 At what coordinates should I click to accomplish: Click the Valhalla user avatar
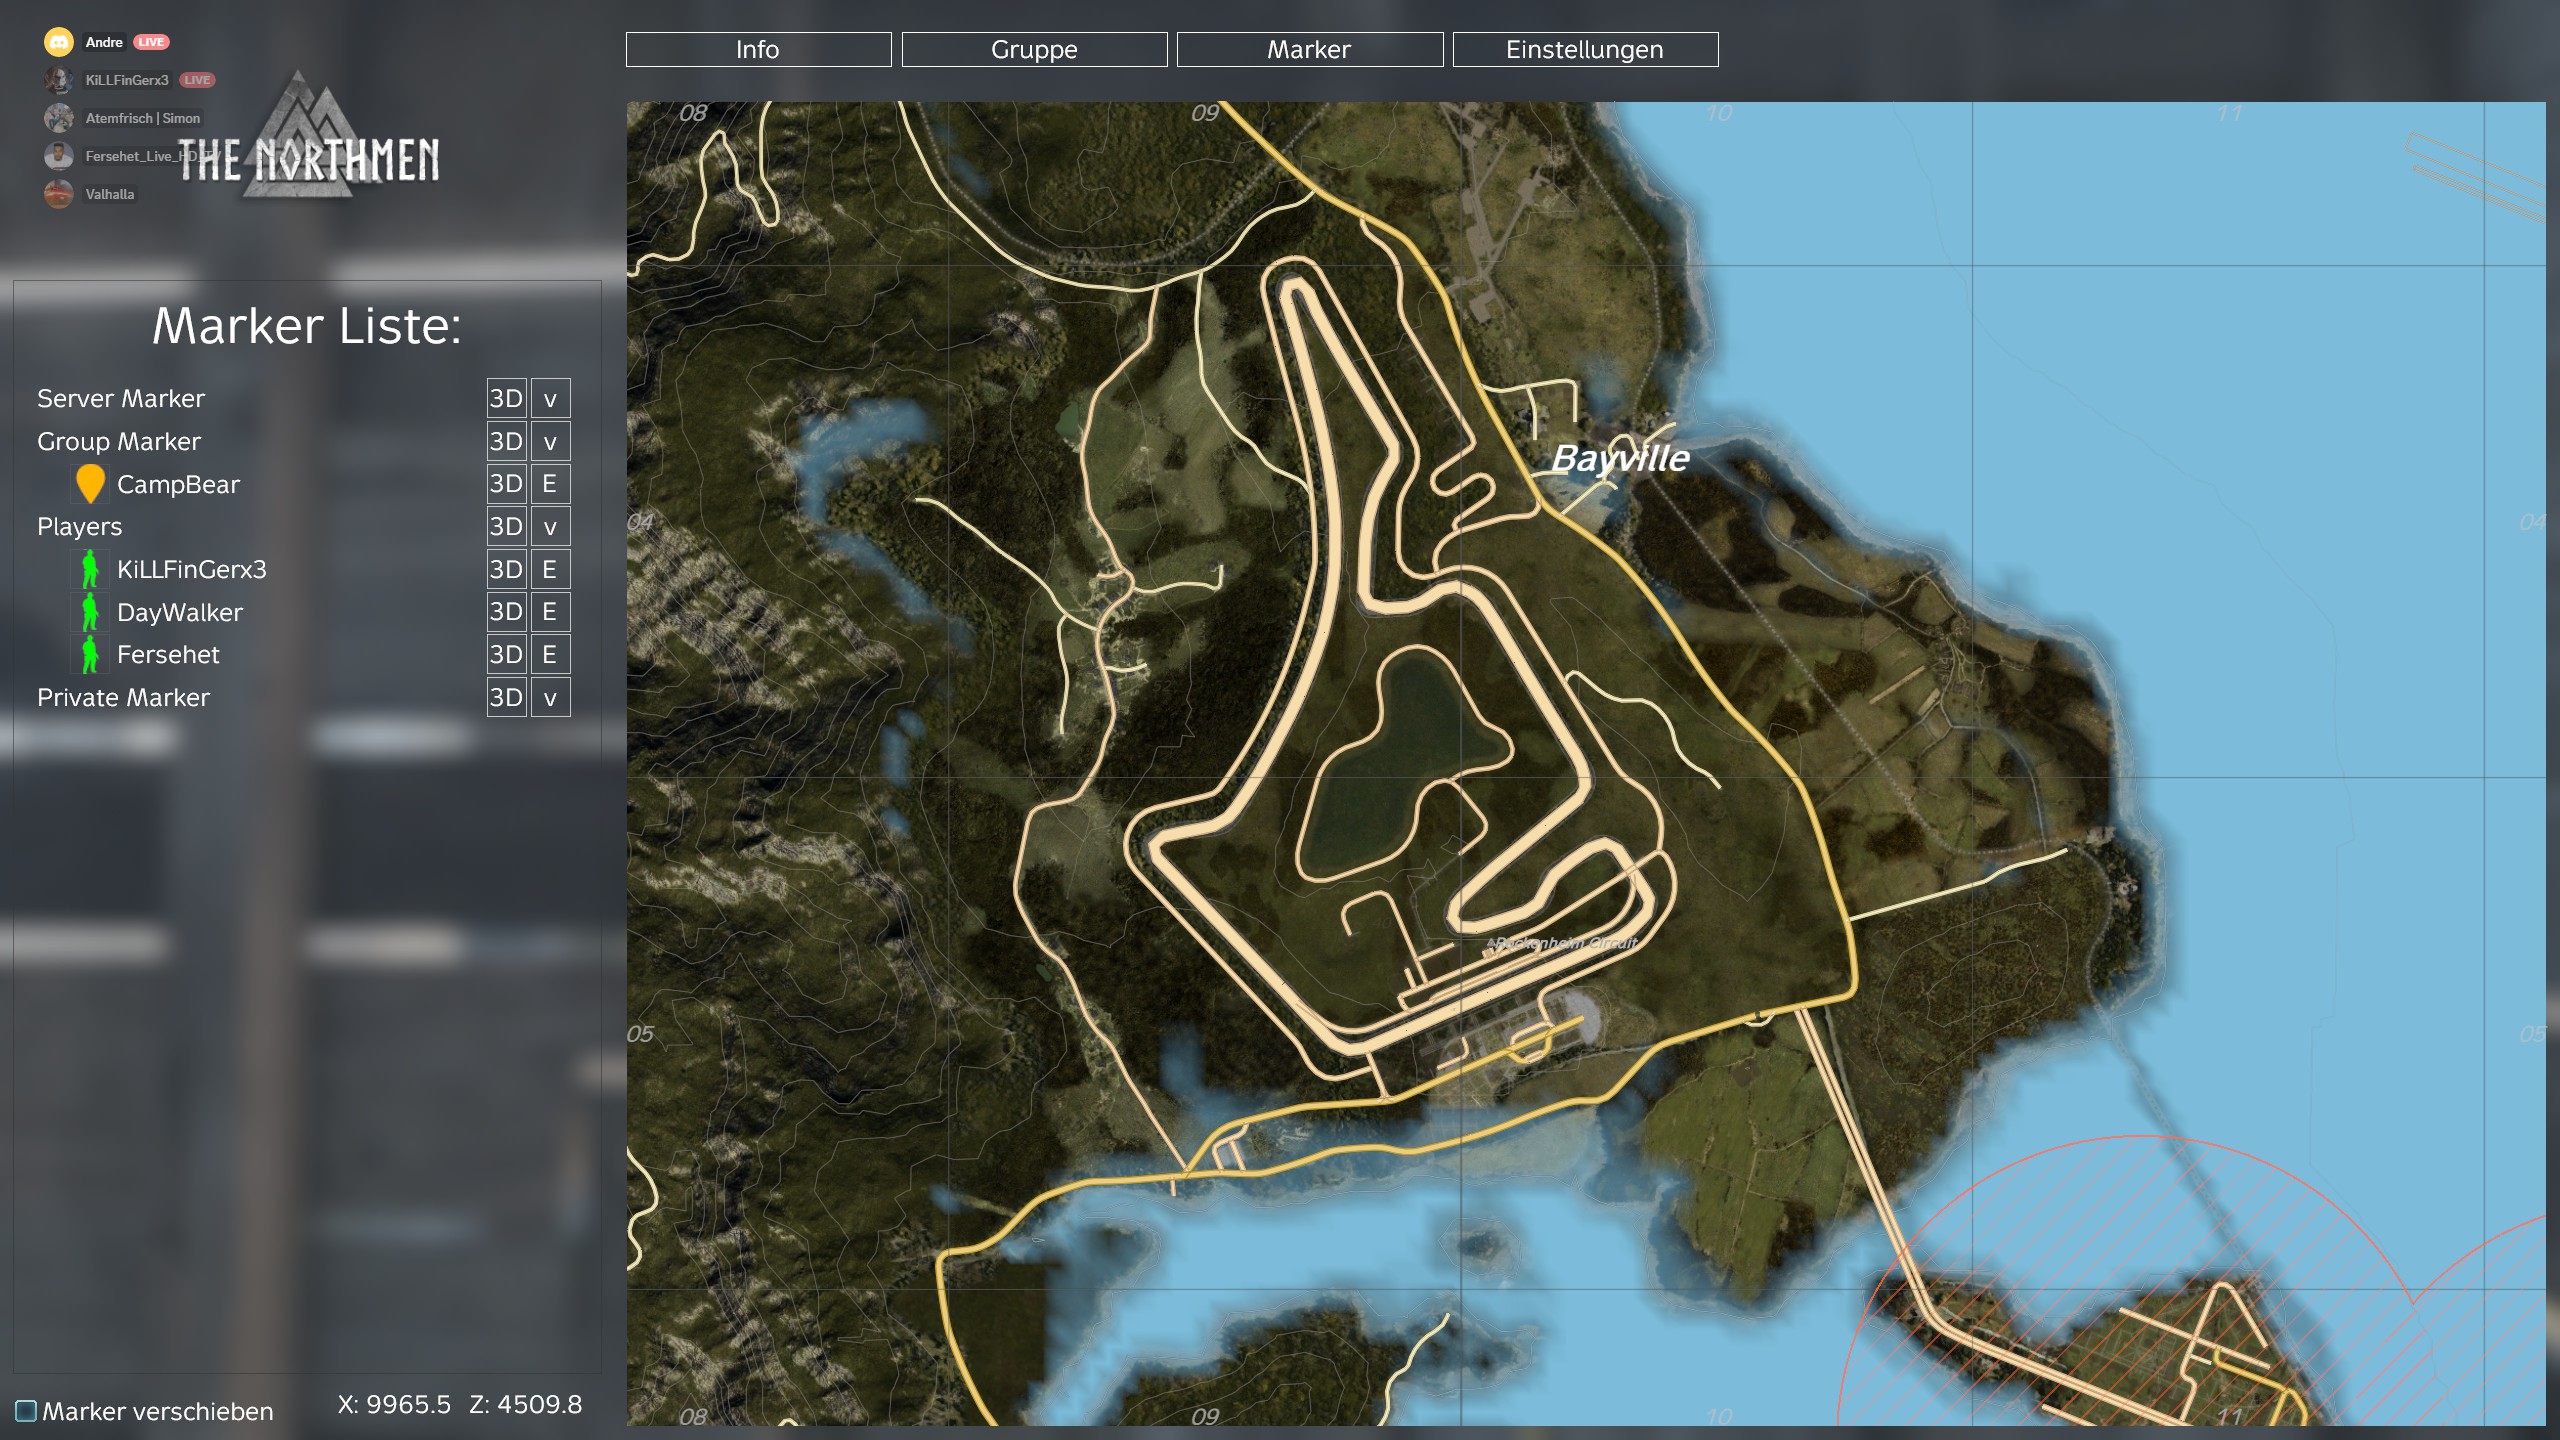pos(59,194)
